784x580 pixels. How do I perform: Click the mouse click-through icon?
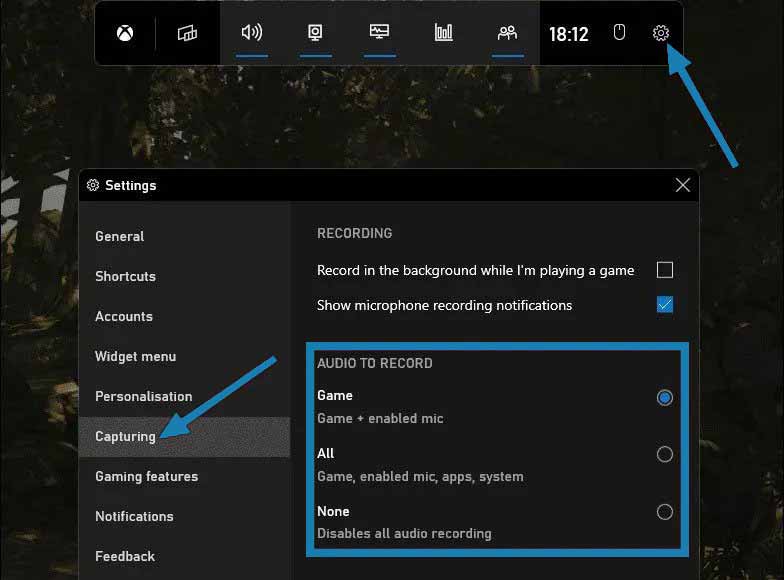(x=619, y=33)
